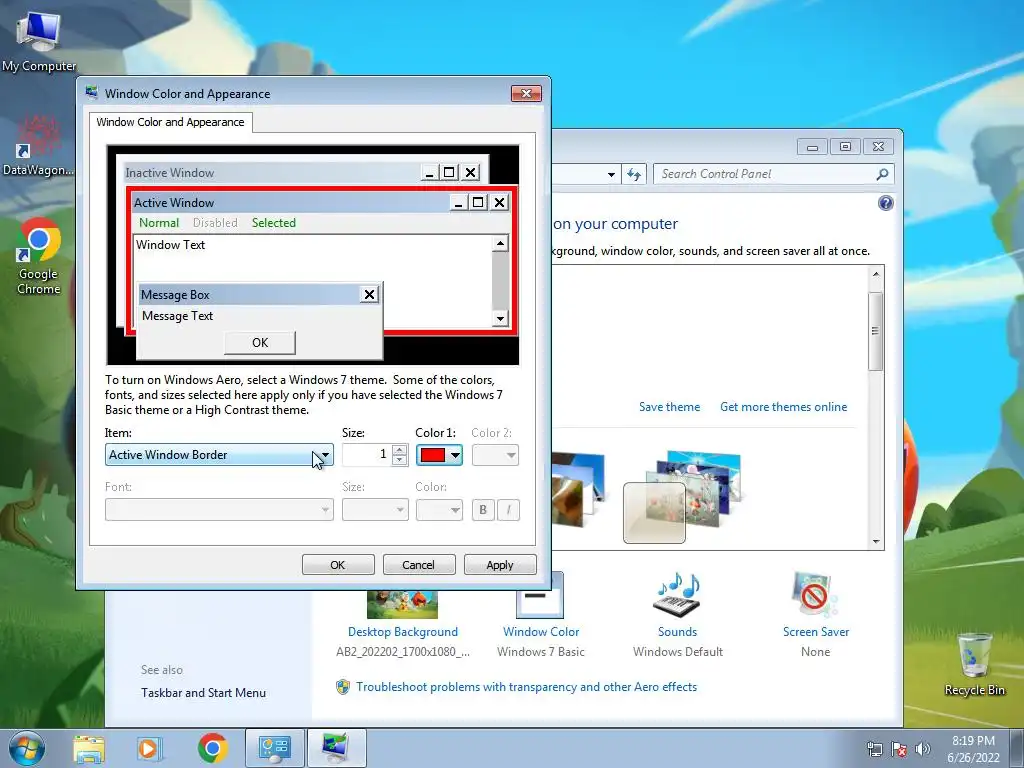Click the preview Message Box close X

click(369, 295)
